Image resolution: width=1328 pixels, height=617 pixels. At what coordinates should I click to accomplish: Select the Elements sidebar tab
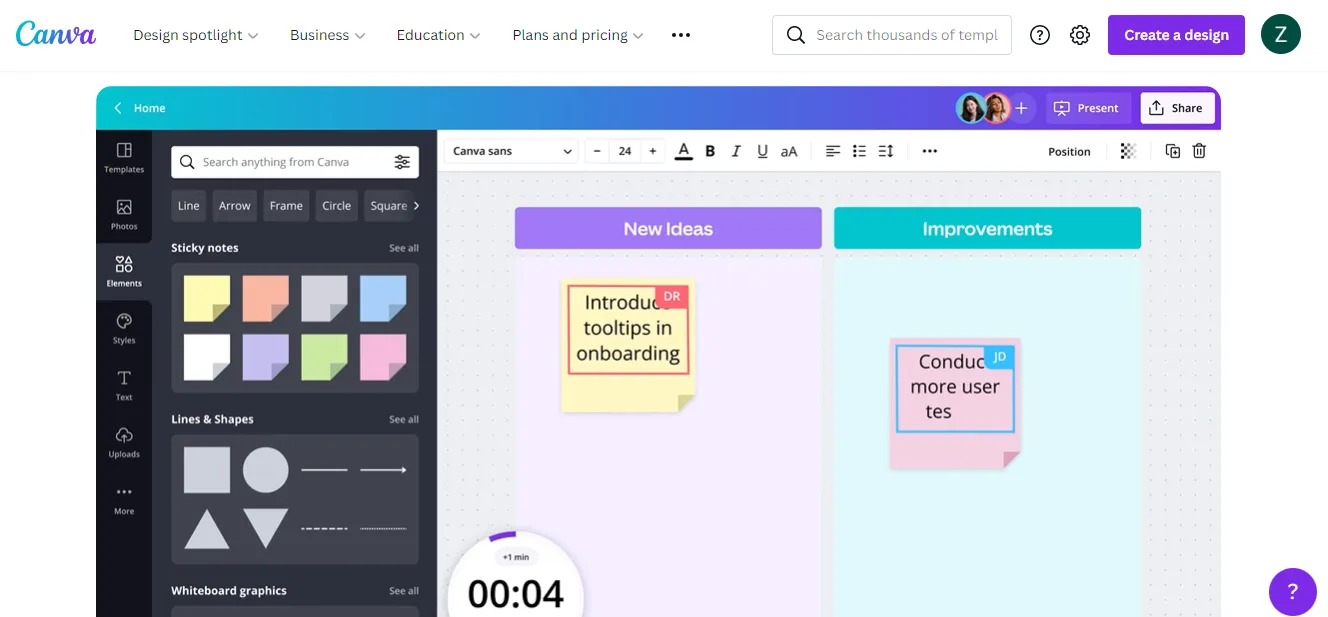pos(124,271)
